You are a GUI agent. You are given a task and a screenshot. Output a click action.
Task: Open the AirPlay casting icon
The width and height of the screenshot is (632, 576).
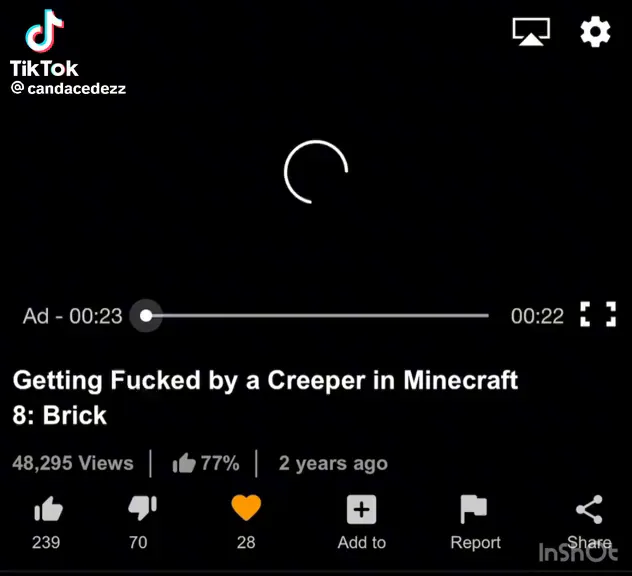(531, 31)
